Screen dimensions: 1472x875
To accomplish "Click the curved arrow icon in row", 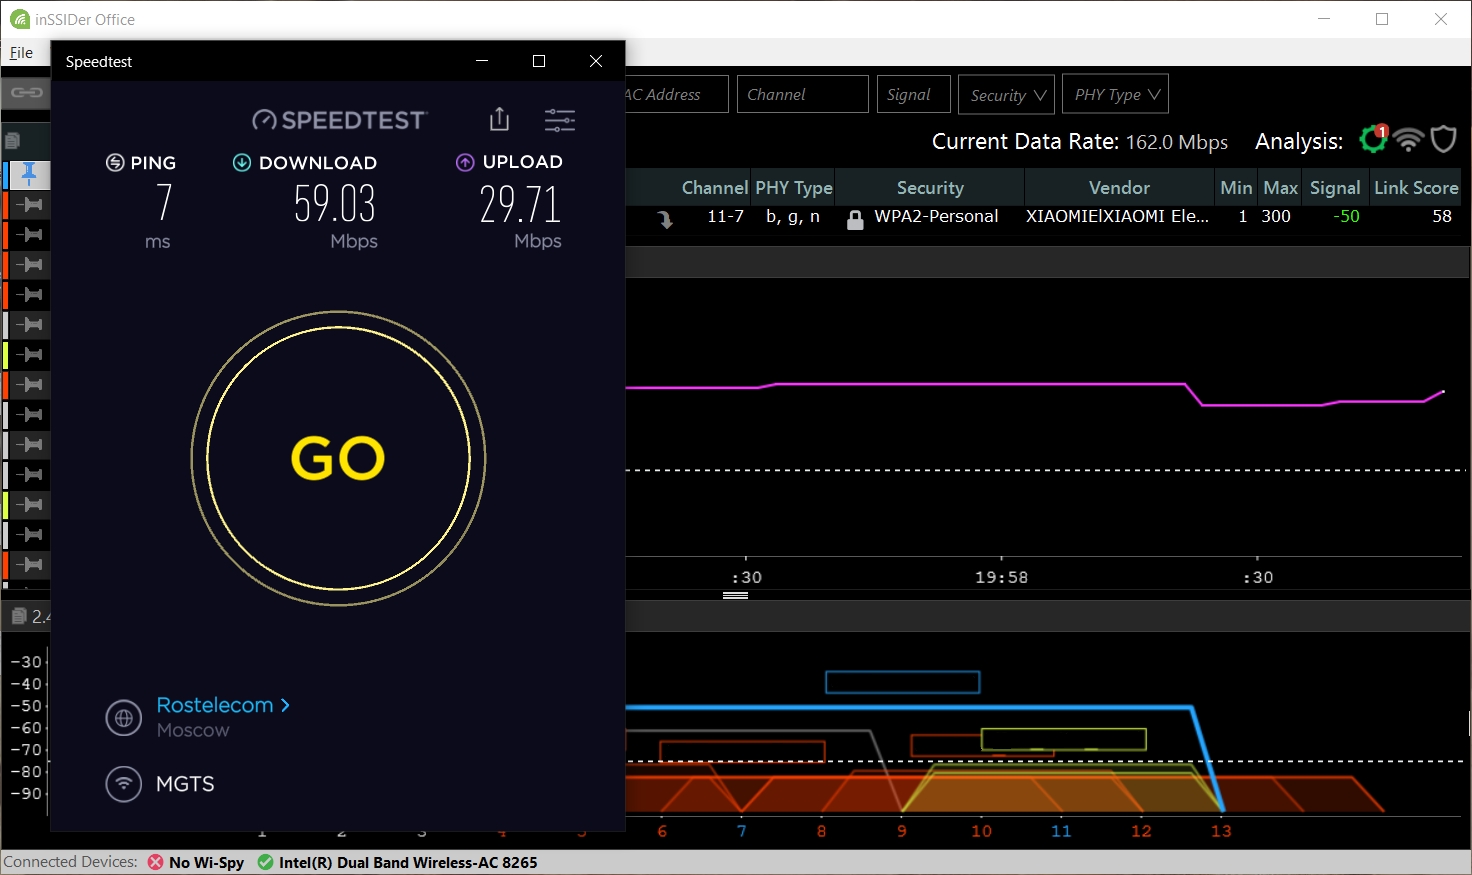I will pos(665,220).
